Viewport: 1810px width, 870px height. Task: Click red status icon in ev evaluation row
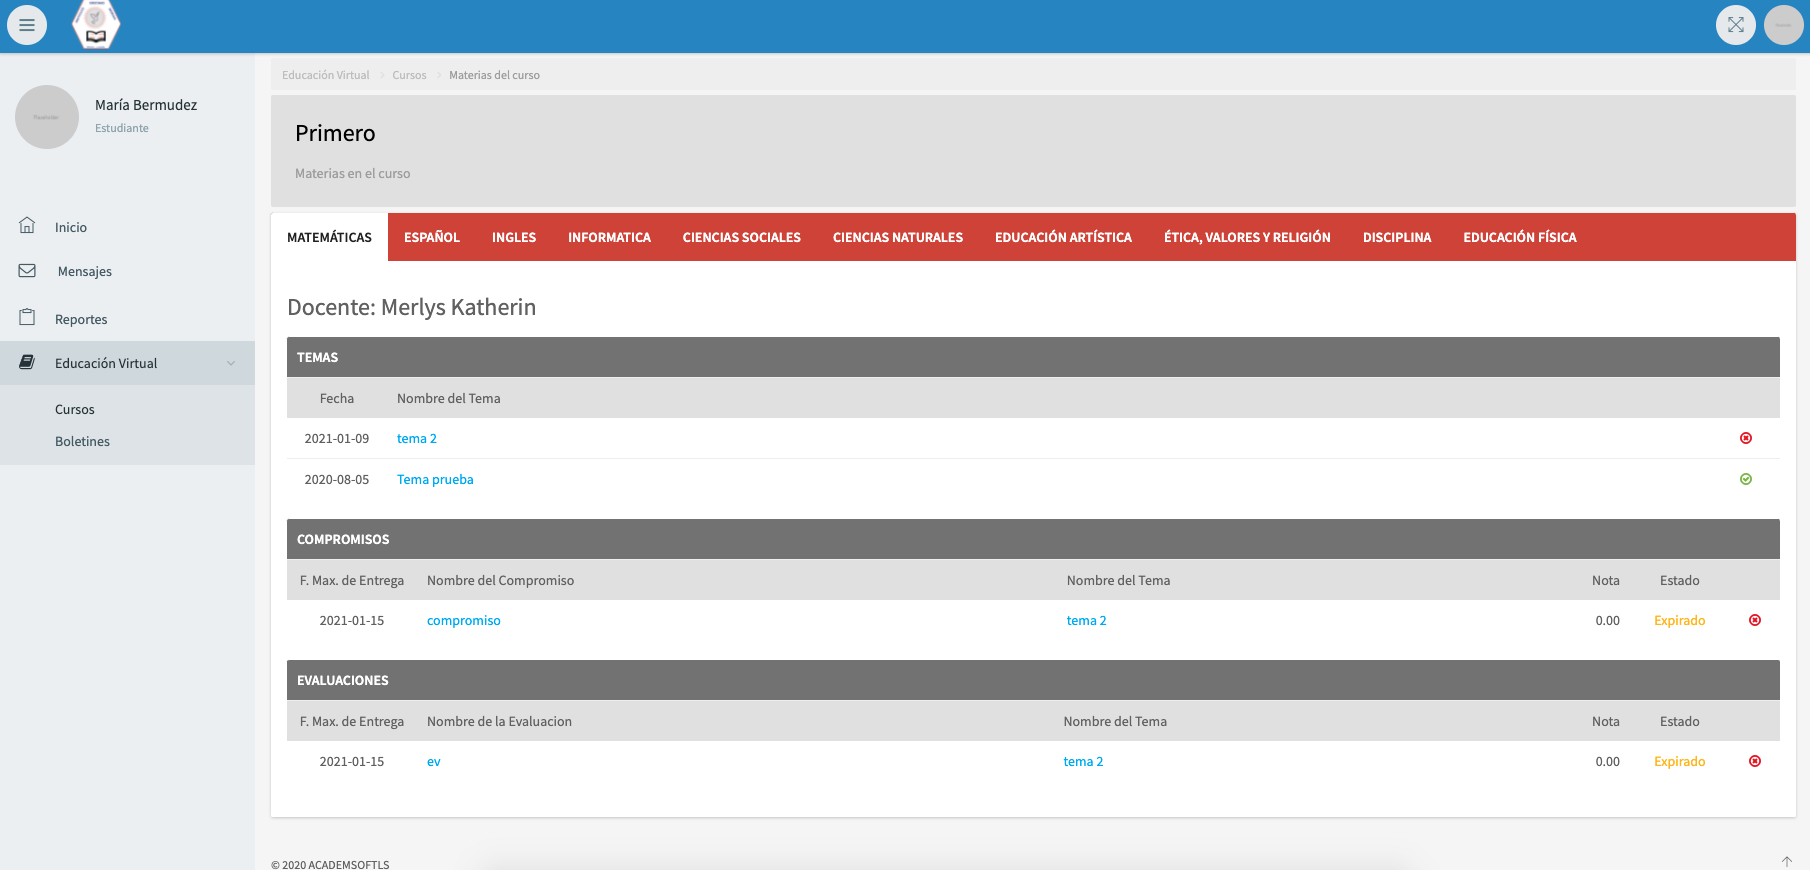[1754, 761]
